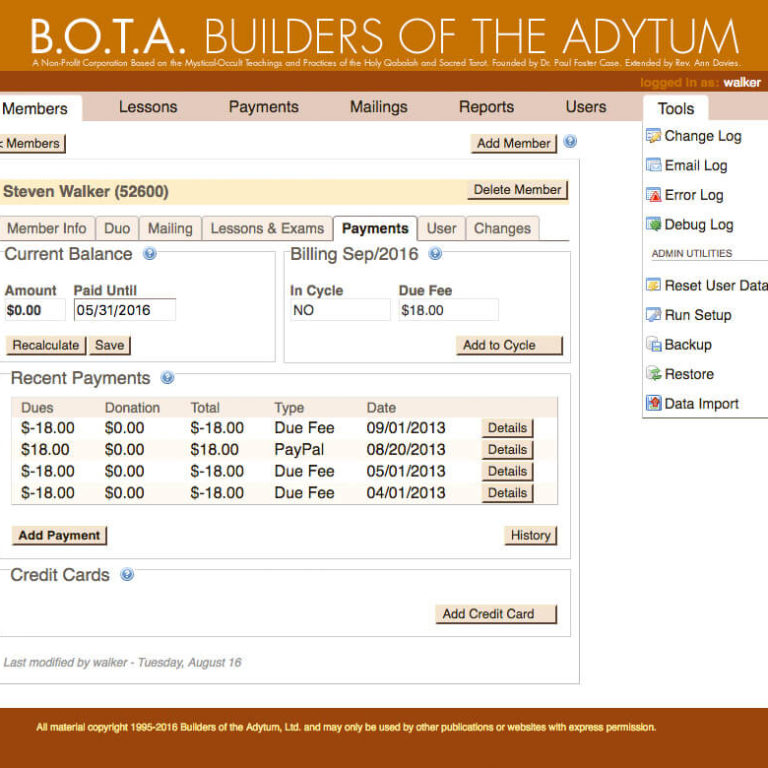Go to the Payments main navigation tab
The width and height of the screenshot is (768, 768).
pyautogui.click(x=264, y=107)
